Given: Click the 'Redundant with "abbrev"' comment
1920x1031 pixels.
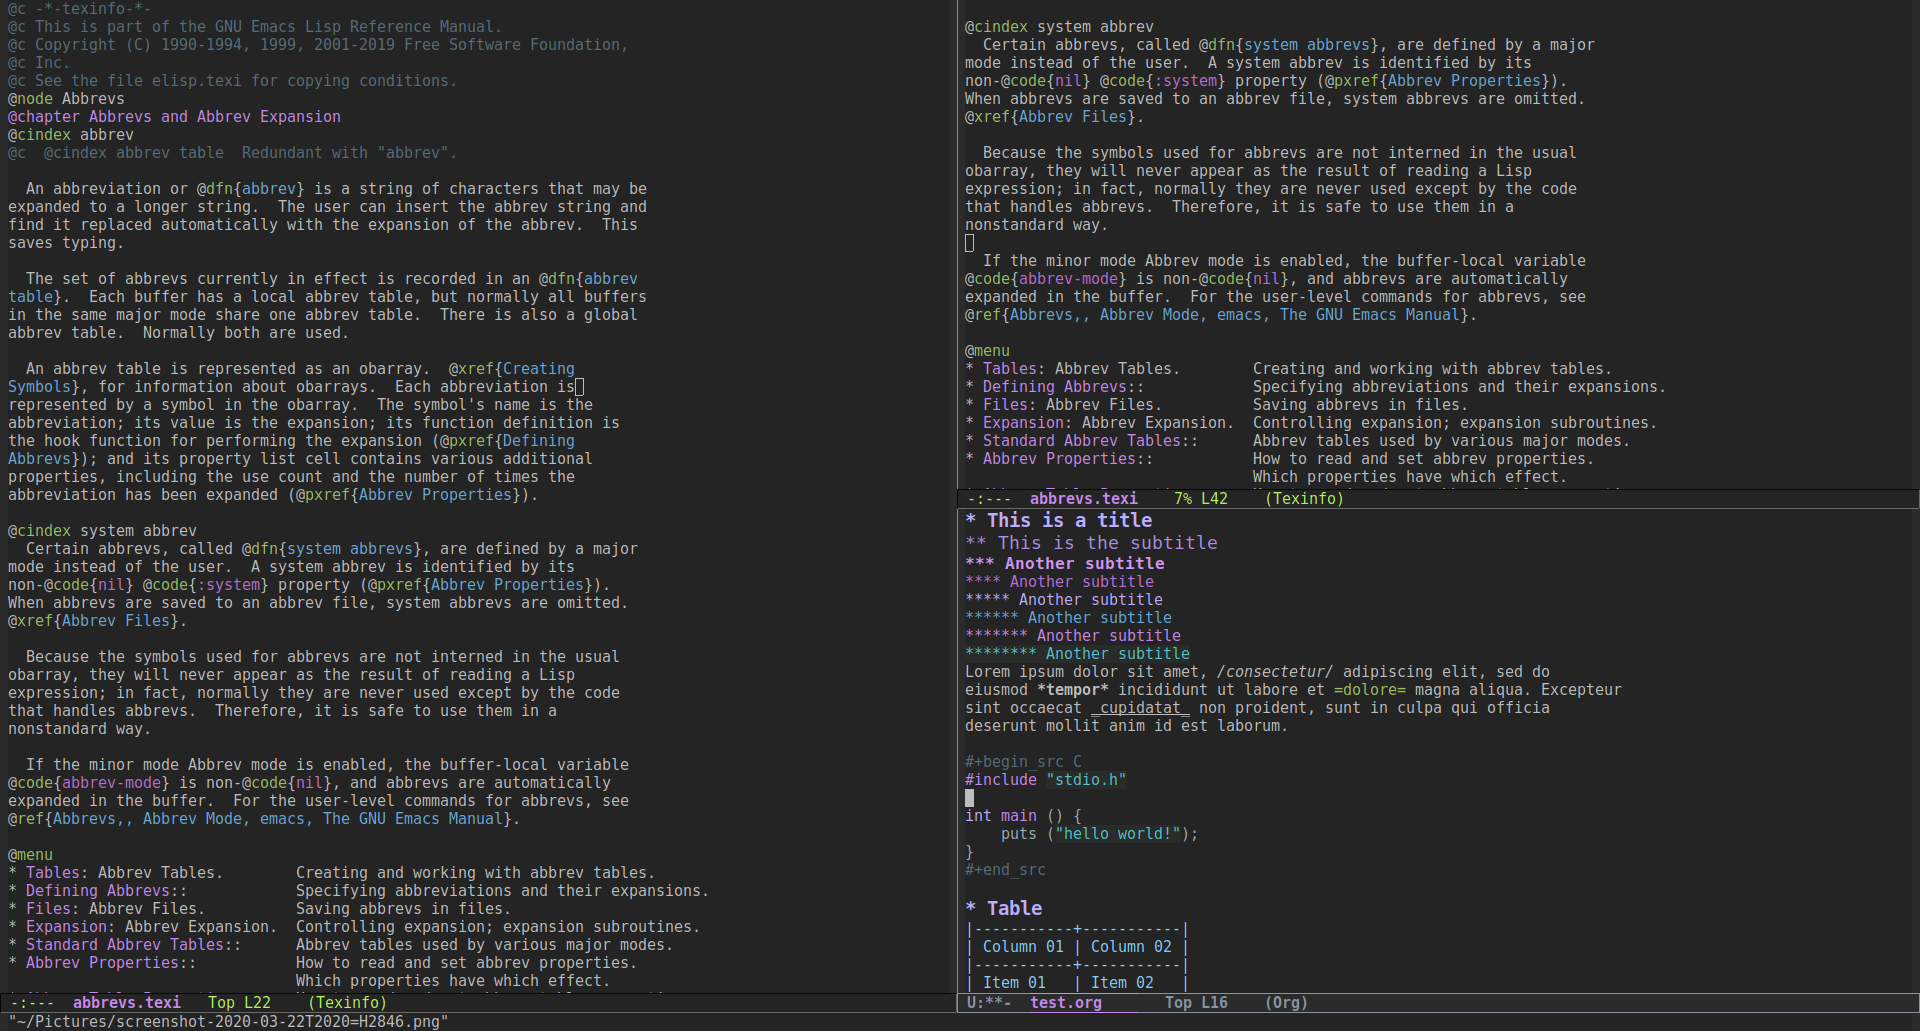Looking at the screenshot, I should (x=349, y=152).
